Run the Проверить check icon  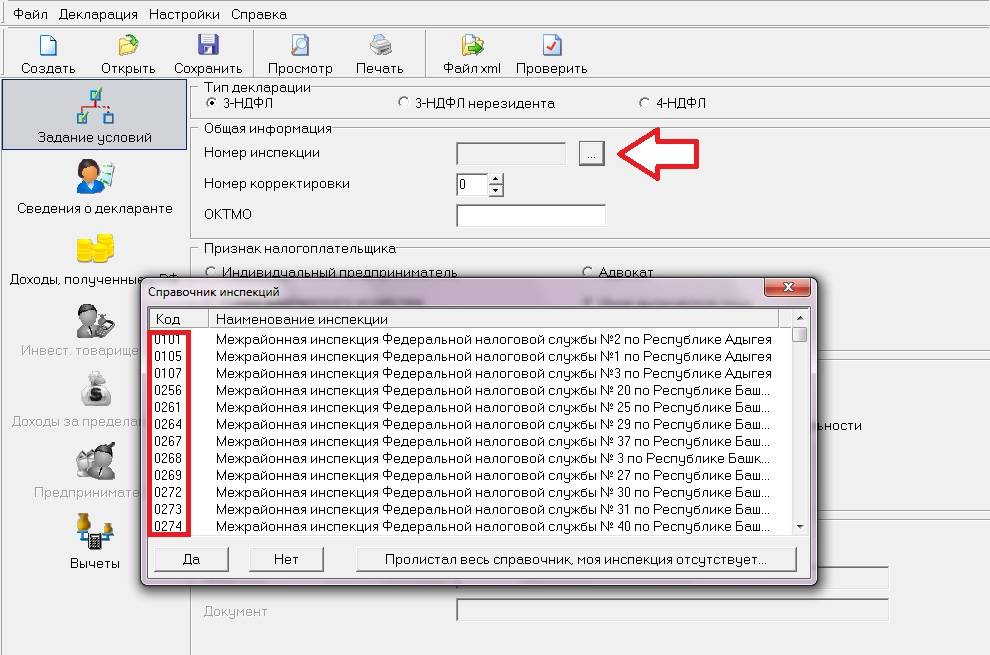[x=552, y=46]
